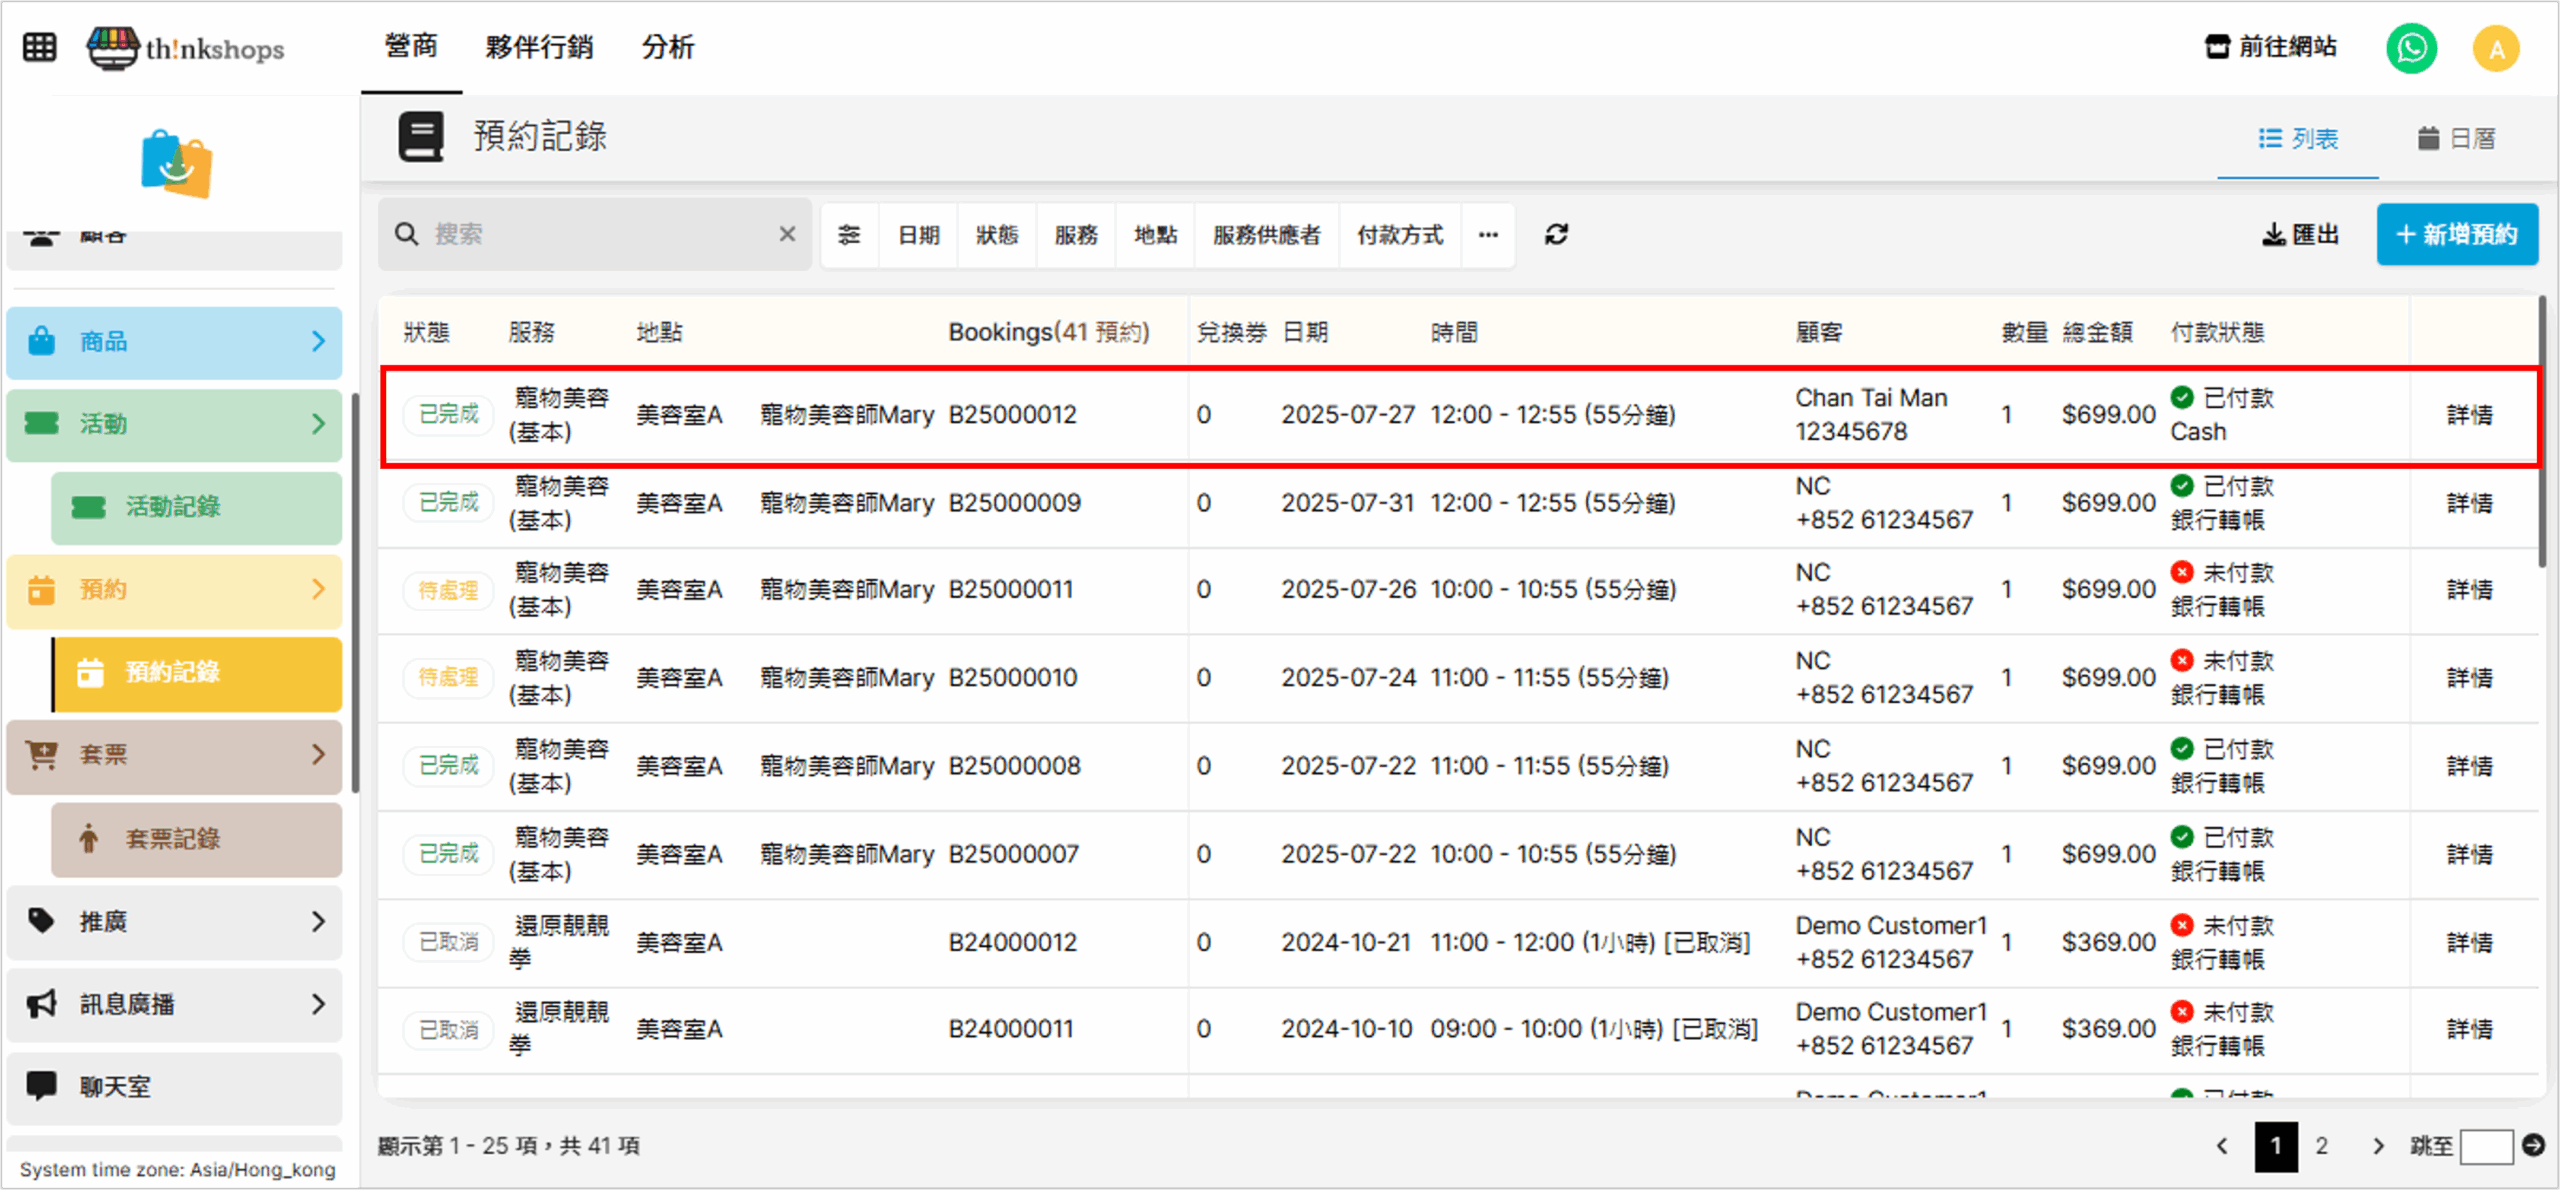Image resolution: width=2560 pixels, height=1190 pixels.
Task: Click the refresh icon beside the filters
Action: (1556, 234)
